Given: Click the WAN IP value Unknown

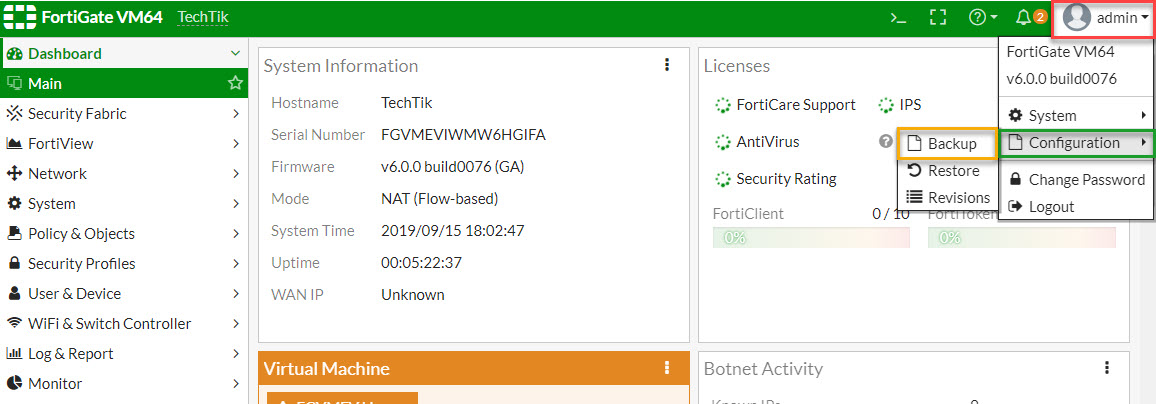Looking at the screenshot, I should point(413,295).
